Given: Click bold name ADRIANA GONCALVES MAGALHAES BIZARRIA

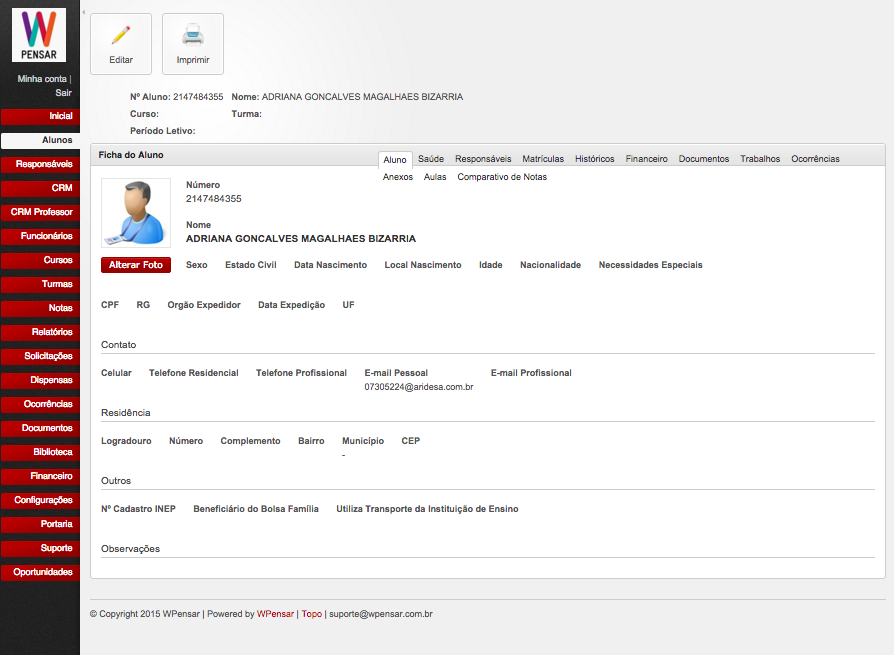Looking at the screenshot, I should click(x=300, y=239).
